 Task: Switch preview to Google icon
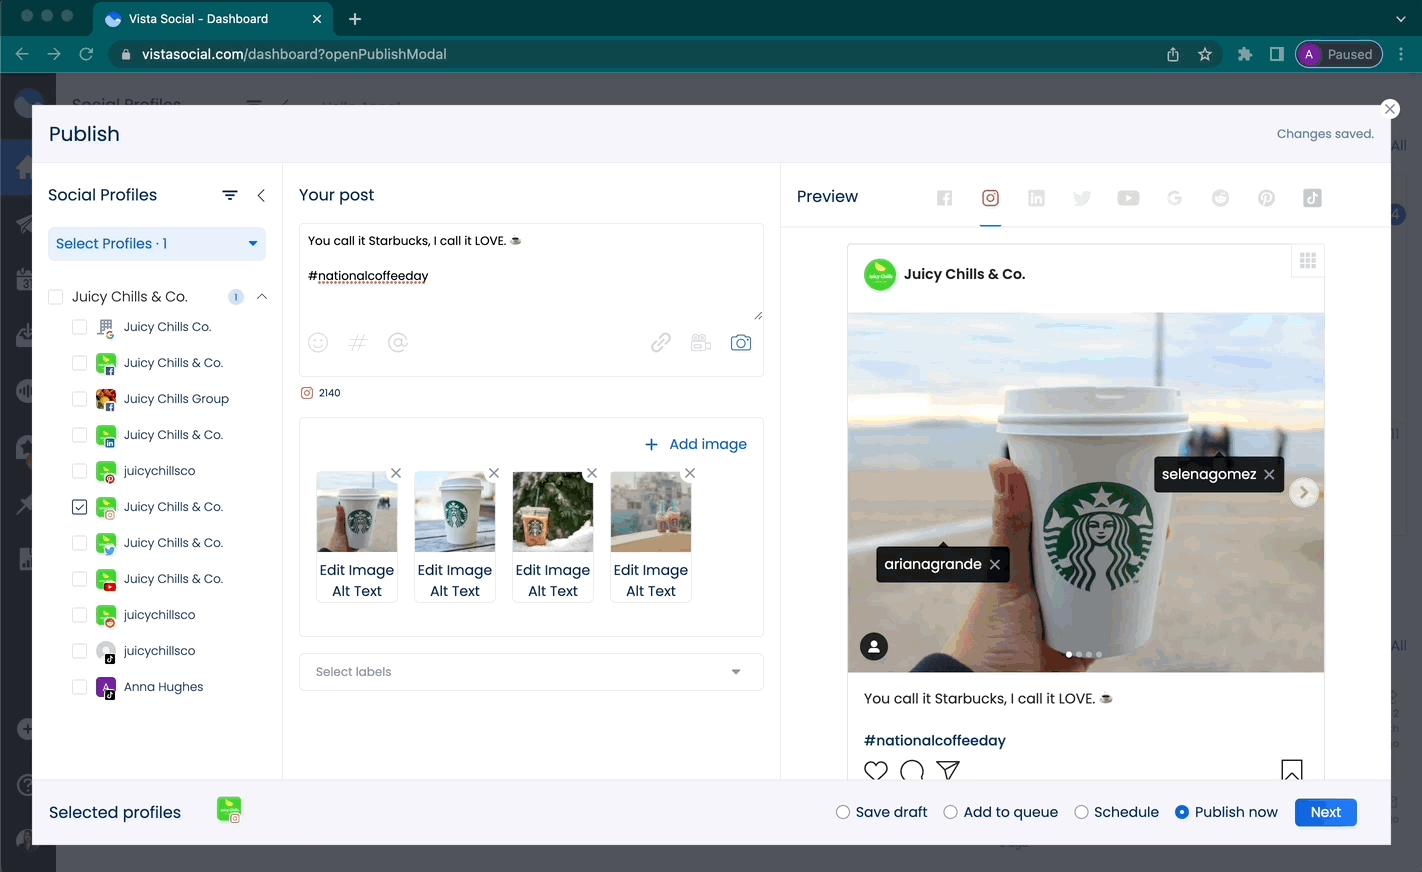pyautogui.click(x=1174, y=198)
